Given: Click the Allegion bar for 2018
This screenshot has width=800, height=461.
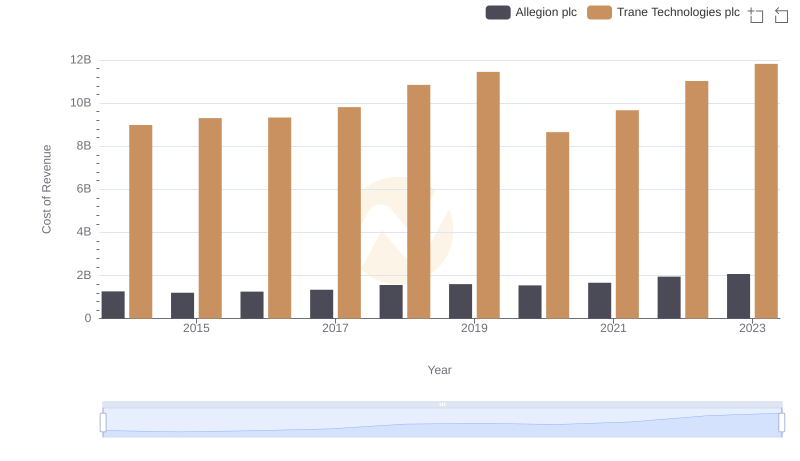Looking at the screenshot, I should point(391,302).
